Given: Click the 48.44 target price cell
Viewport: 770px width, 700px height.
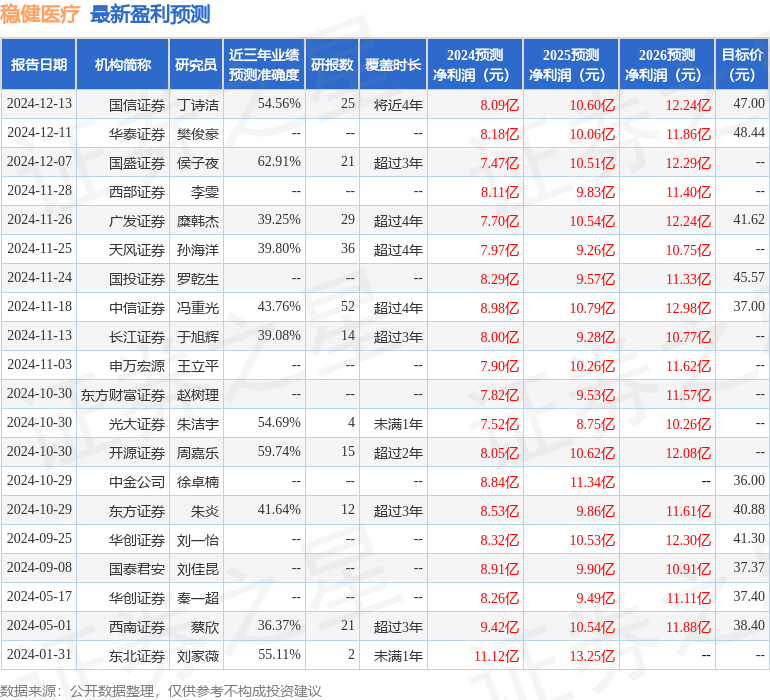Looking at the screenshot, I should (x=748, y=133).
